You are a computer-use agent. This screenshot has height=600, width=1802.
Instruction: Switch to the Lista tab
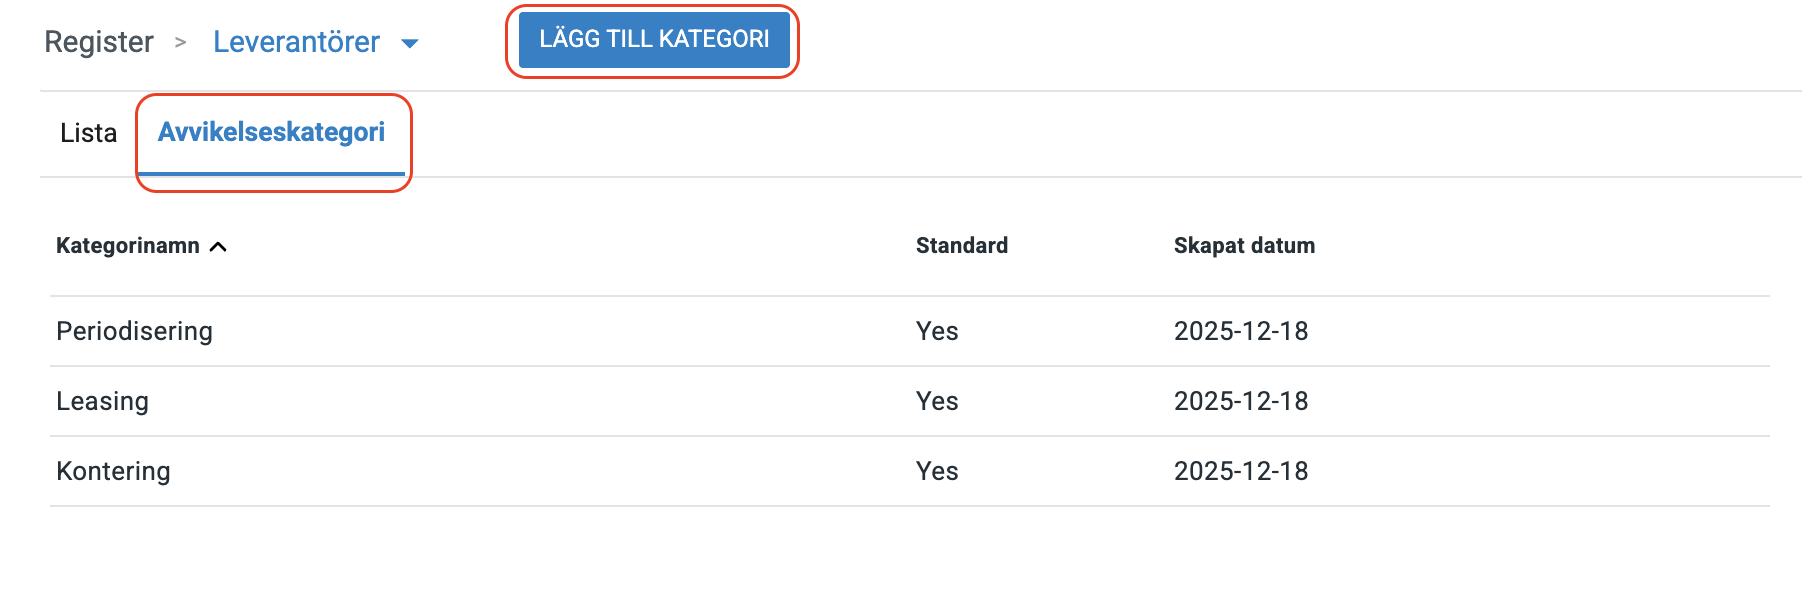coord(88,133)
